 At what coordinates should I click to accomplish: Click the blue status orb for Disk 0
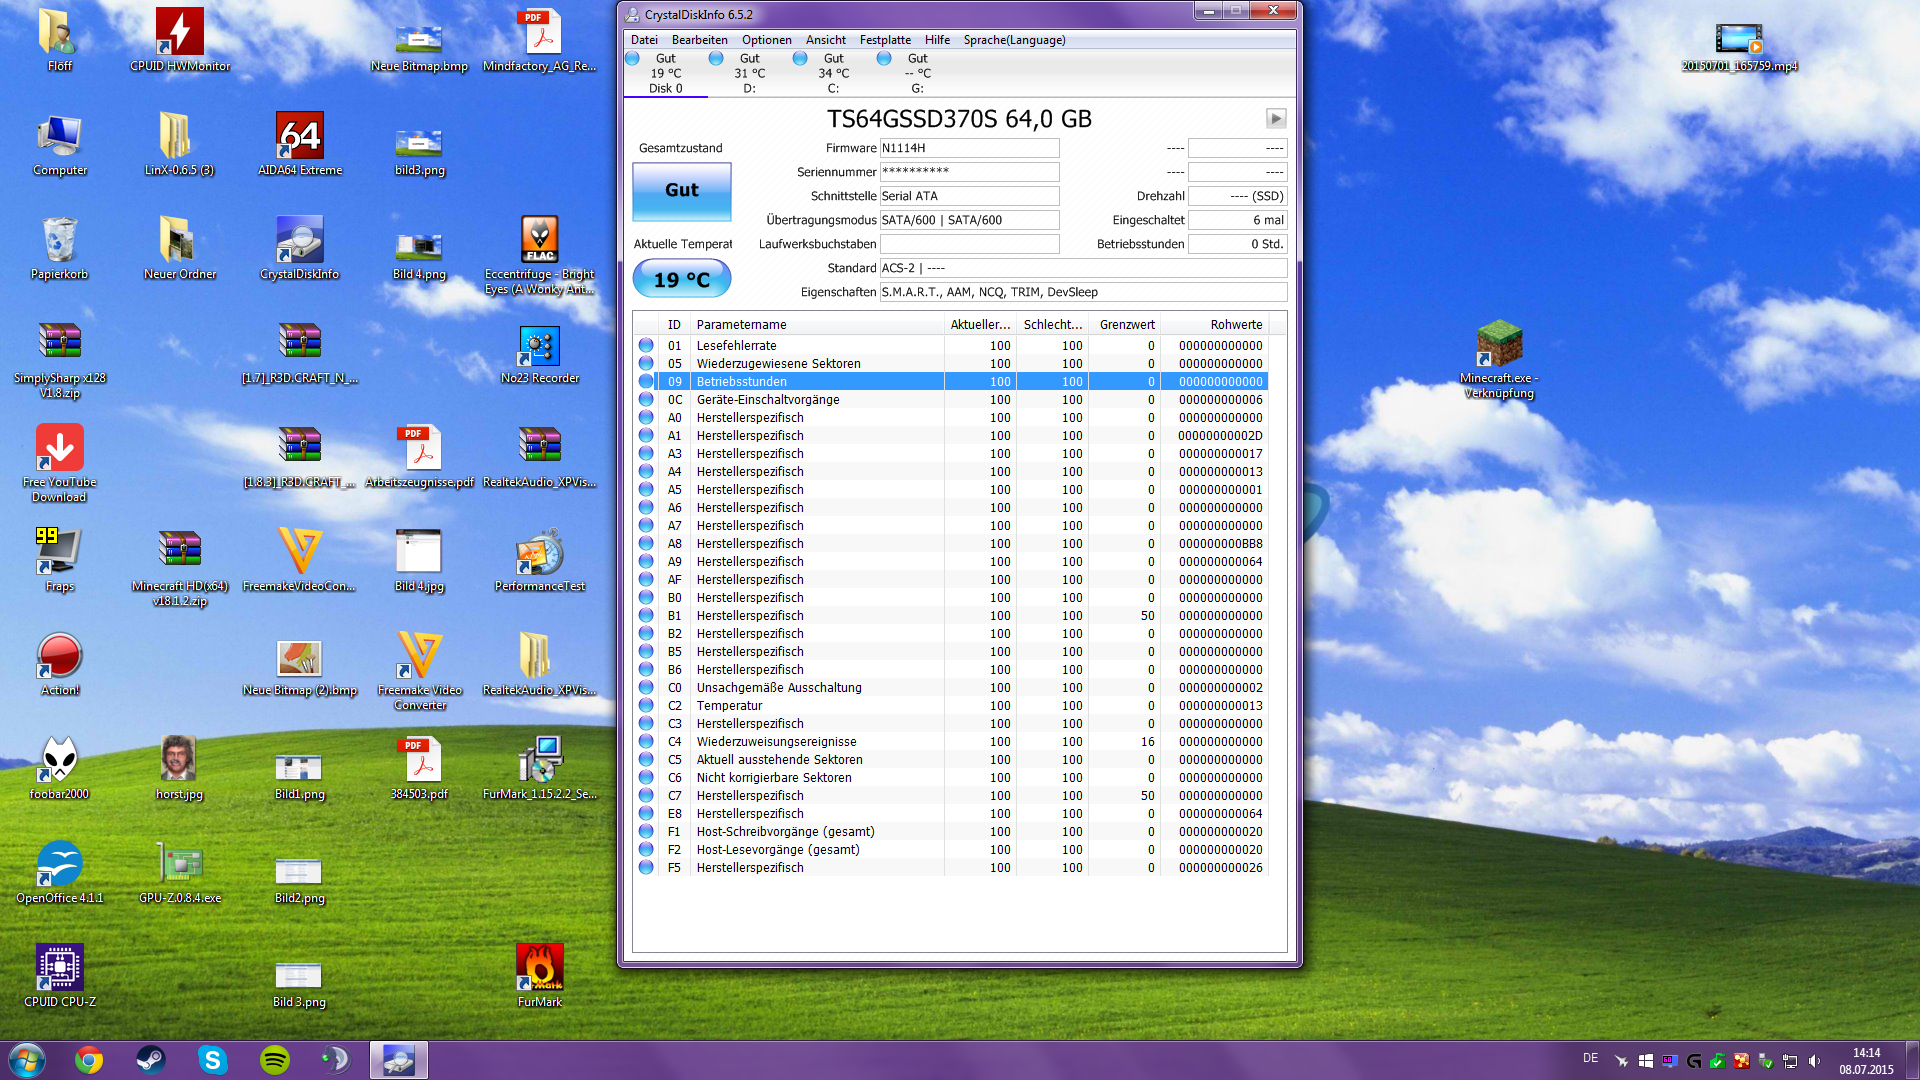[632, 59]
